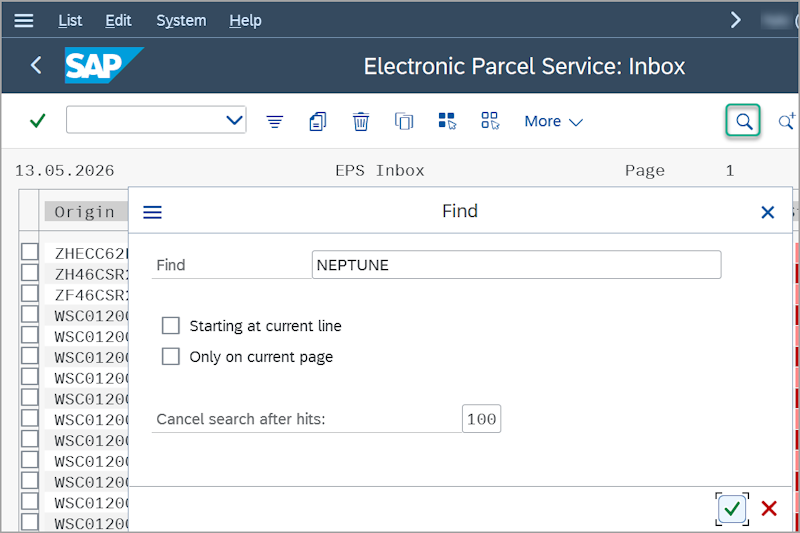
Task: Open the Edit menu
Action: (x=118, y=20)
